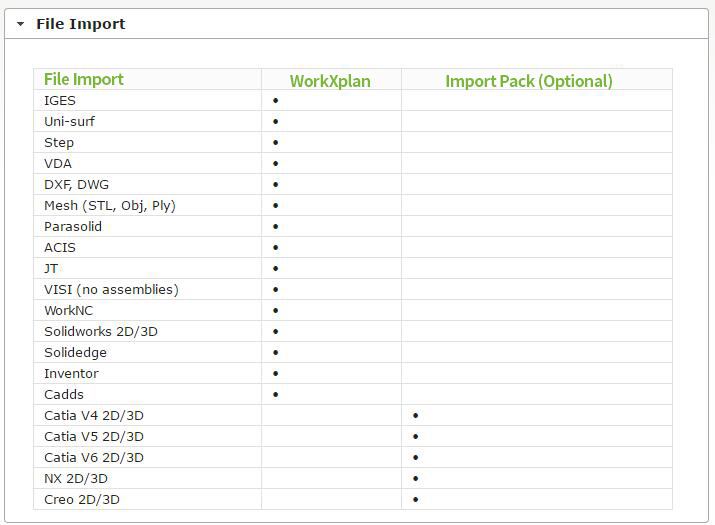Viewport: 715px width, 525px height.
Task: Click the WorkNC row label
Action: click(68, 311)
